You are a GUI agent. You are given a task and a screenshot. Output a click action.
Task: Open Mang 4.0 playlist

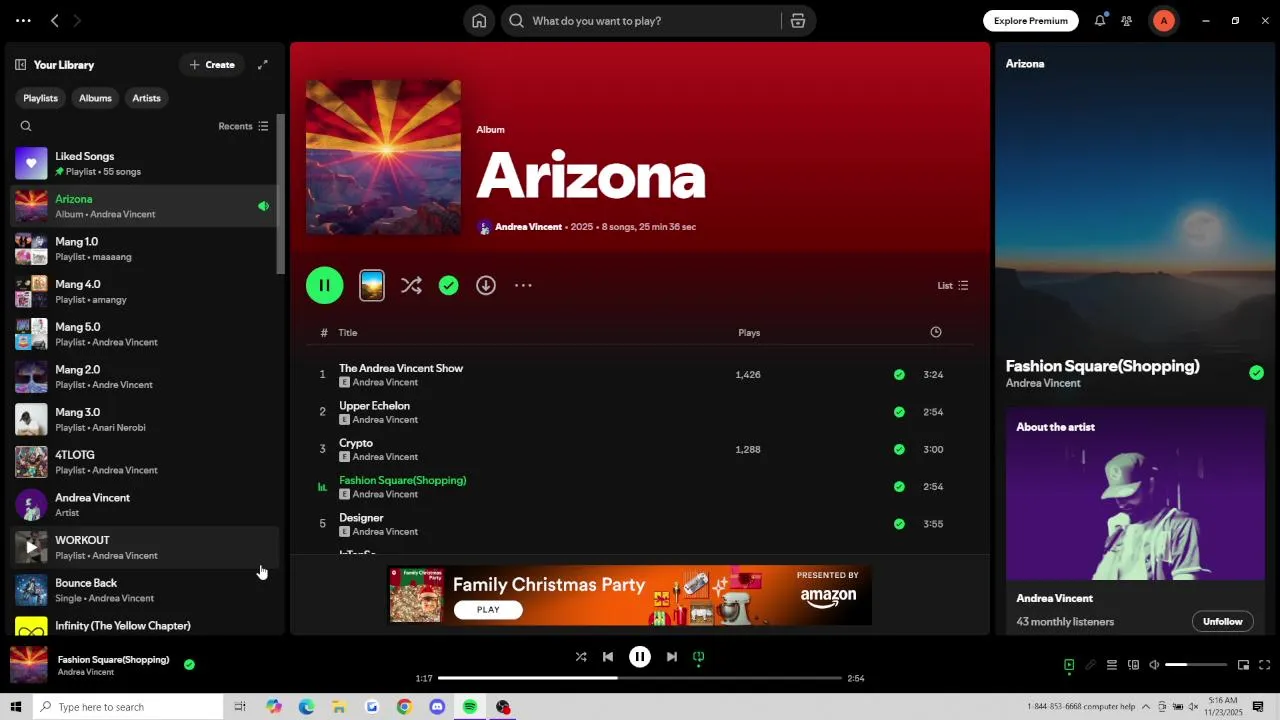pyautogui.click(x=143, y=291)
